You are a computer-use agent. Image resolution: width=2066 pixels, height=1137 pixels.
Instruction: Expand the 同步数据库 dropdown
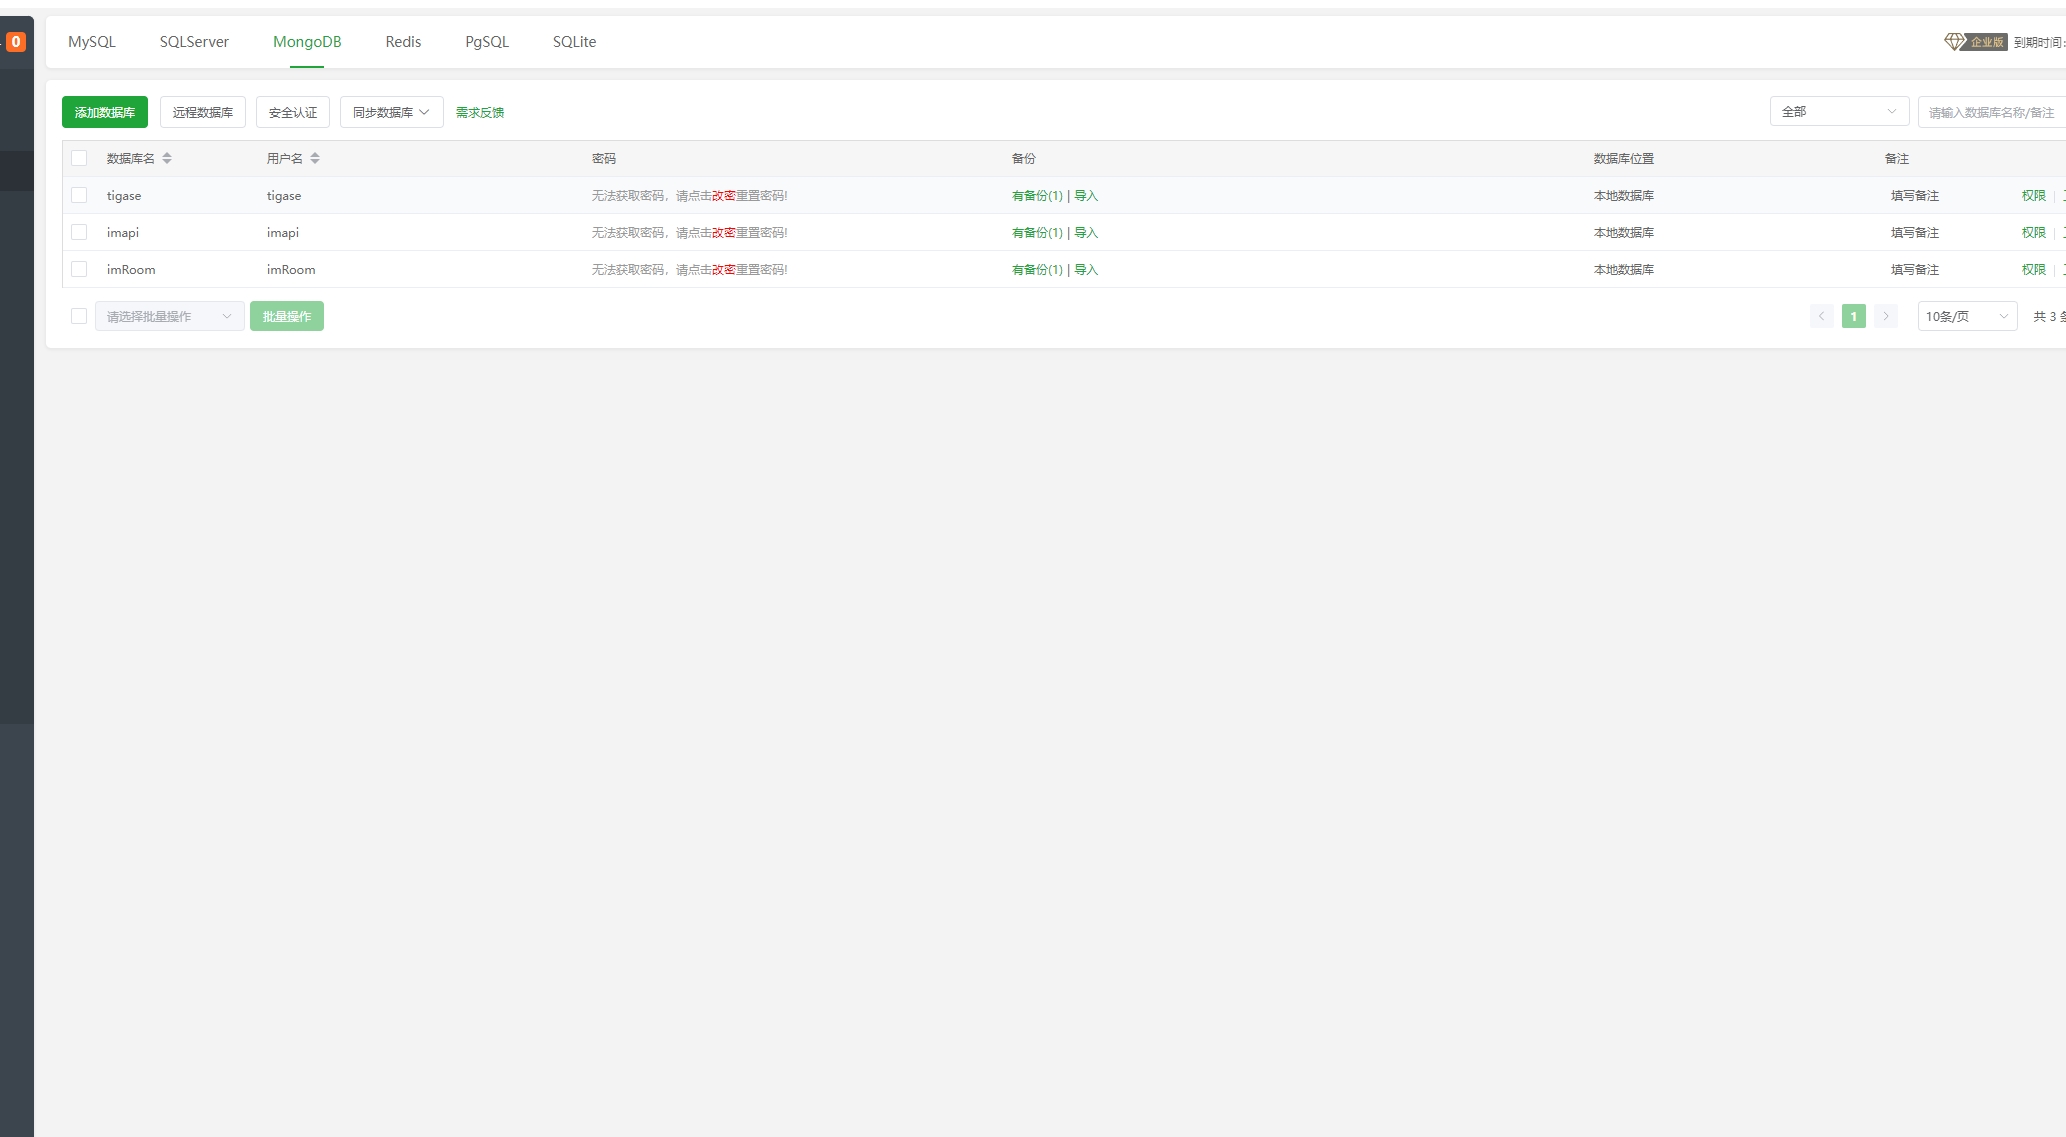click(x=391, y=112)
